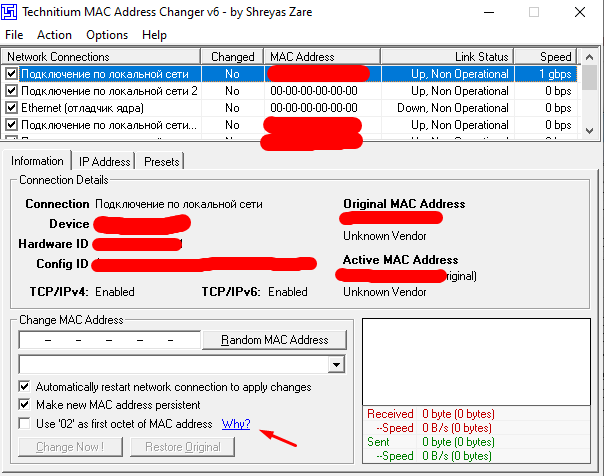Click the Received byte counter value
This screenshot has width=604, height=476.
tap(458, 414)
